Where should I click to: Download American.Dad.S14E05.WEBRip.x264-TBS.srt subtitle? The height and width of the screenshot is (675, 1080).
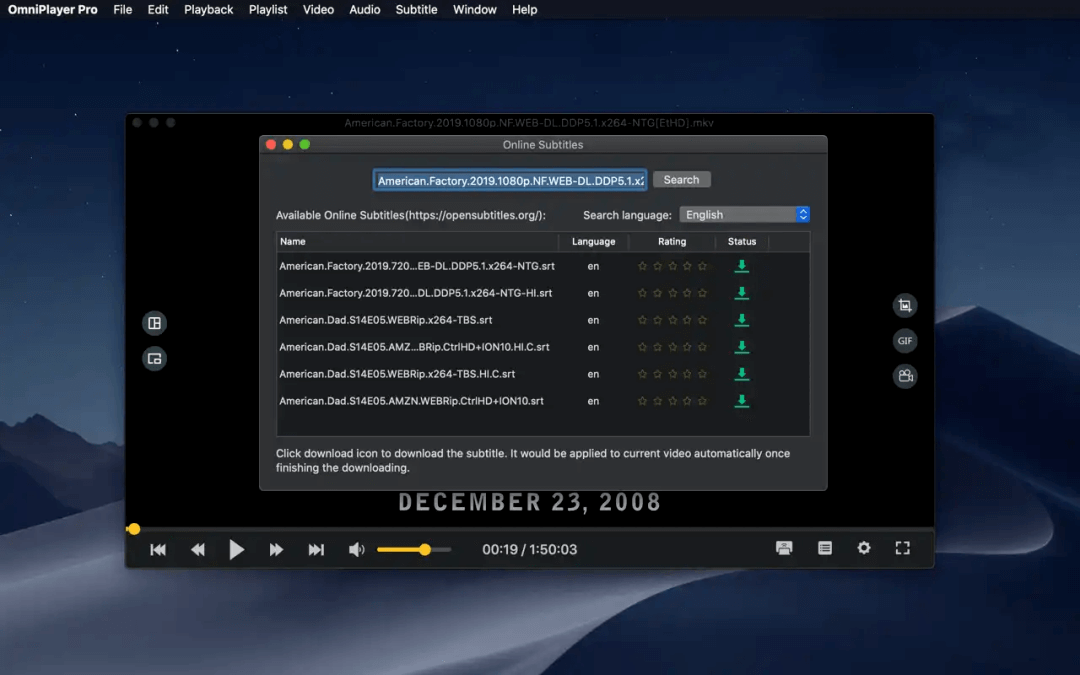(x=741, y=320)
